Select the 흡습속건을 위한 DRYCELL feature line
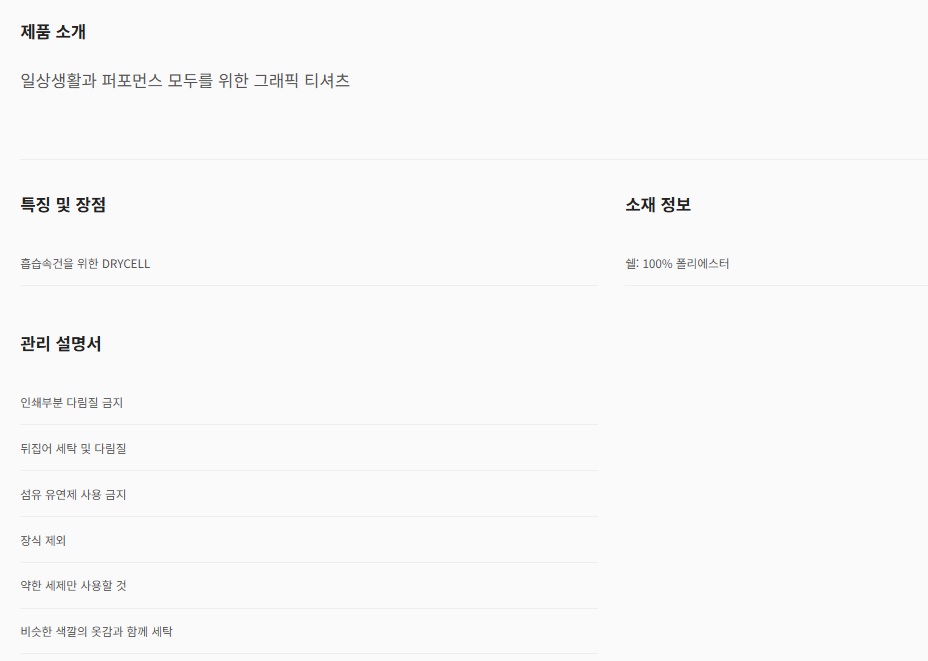The width and height of the screenshot is (928, 661). coord(85,263)
